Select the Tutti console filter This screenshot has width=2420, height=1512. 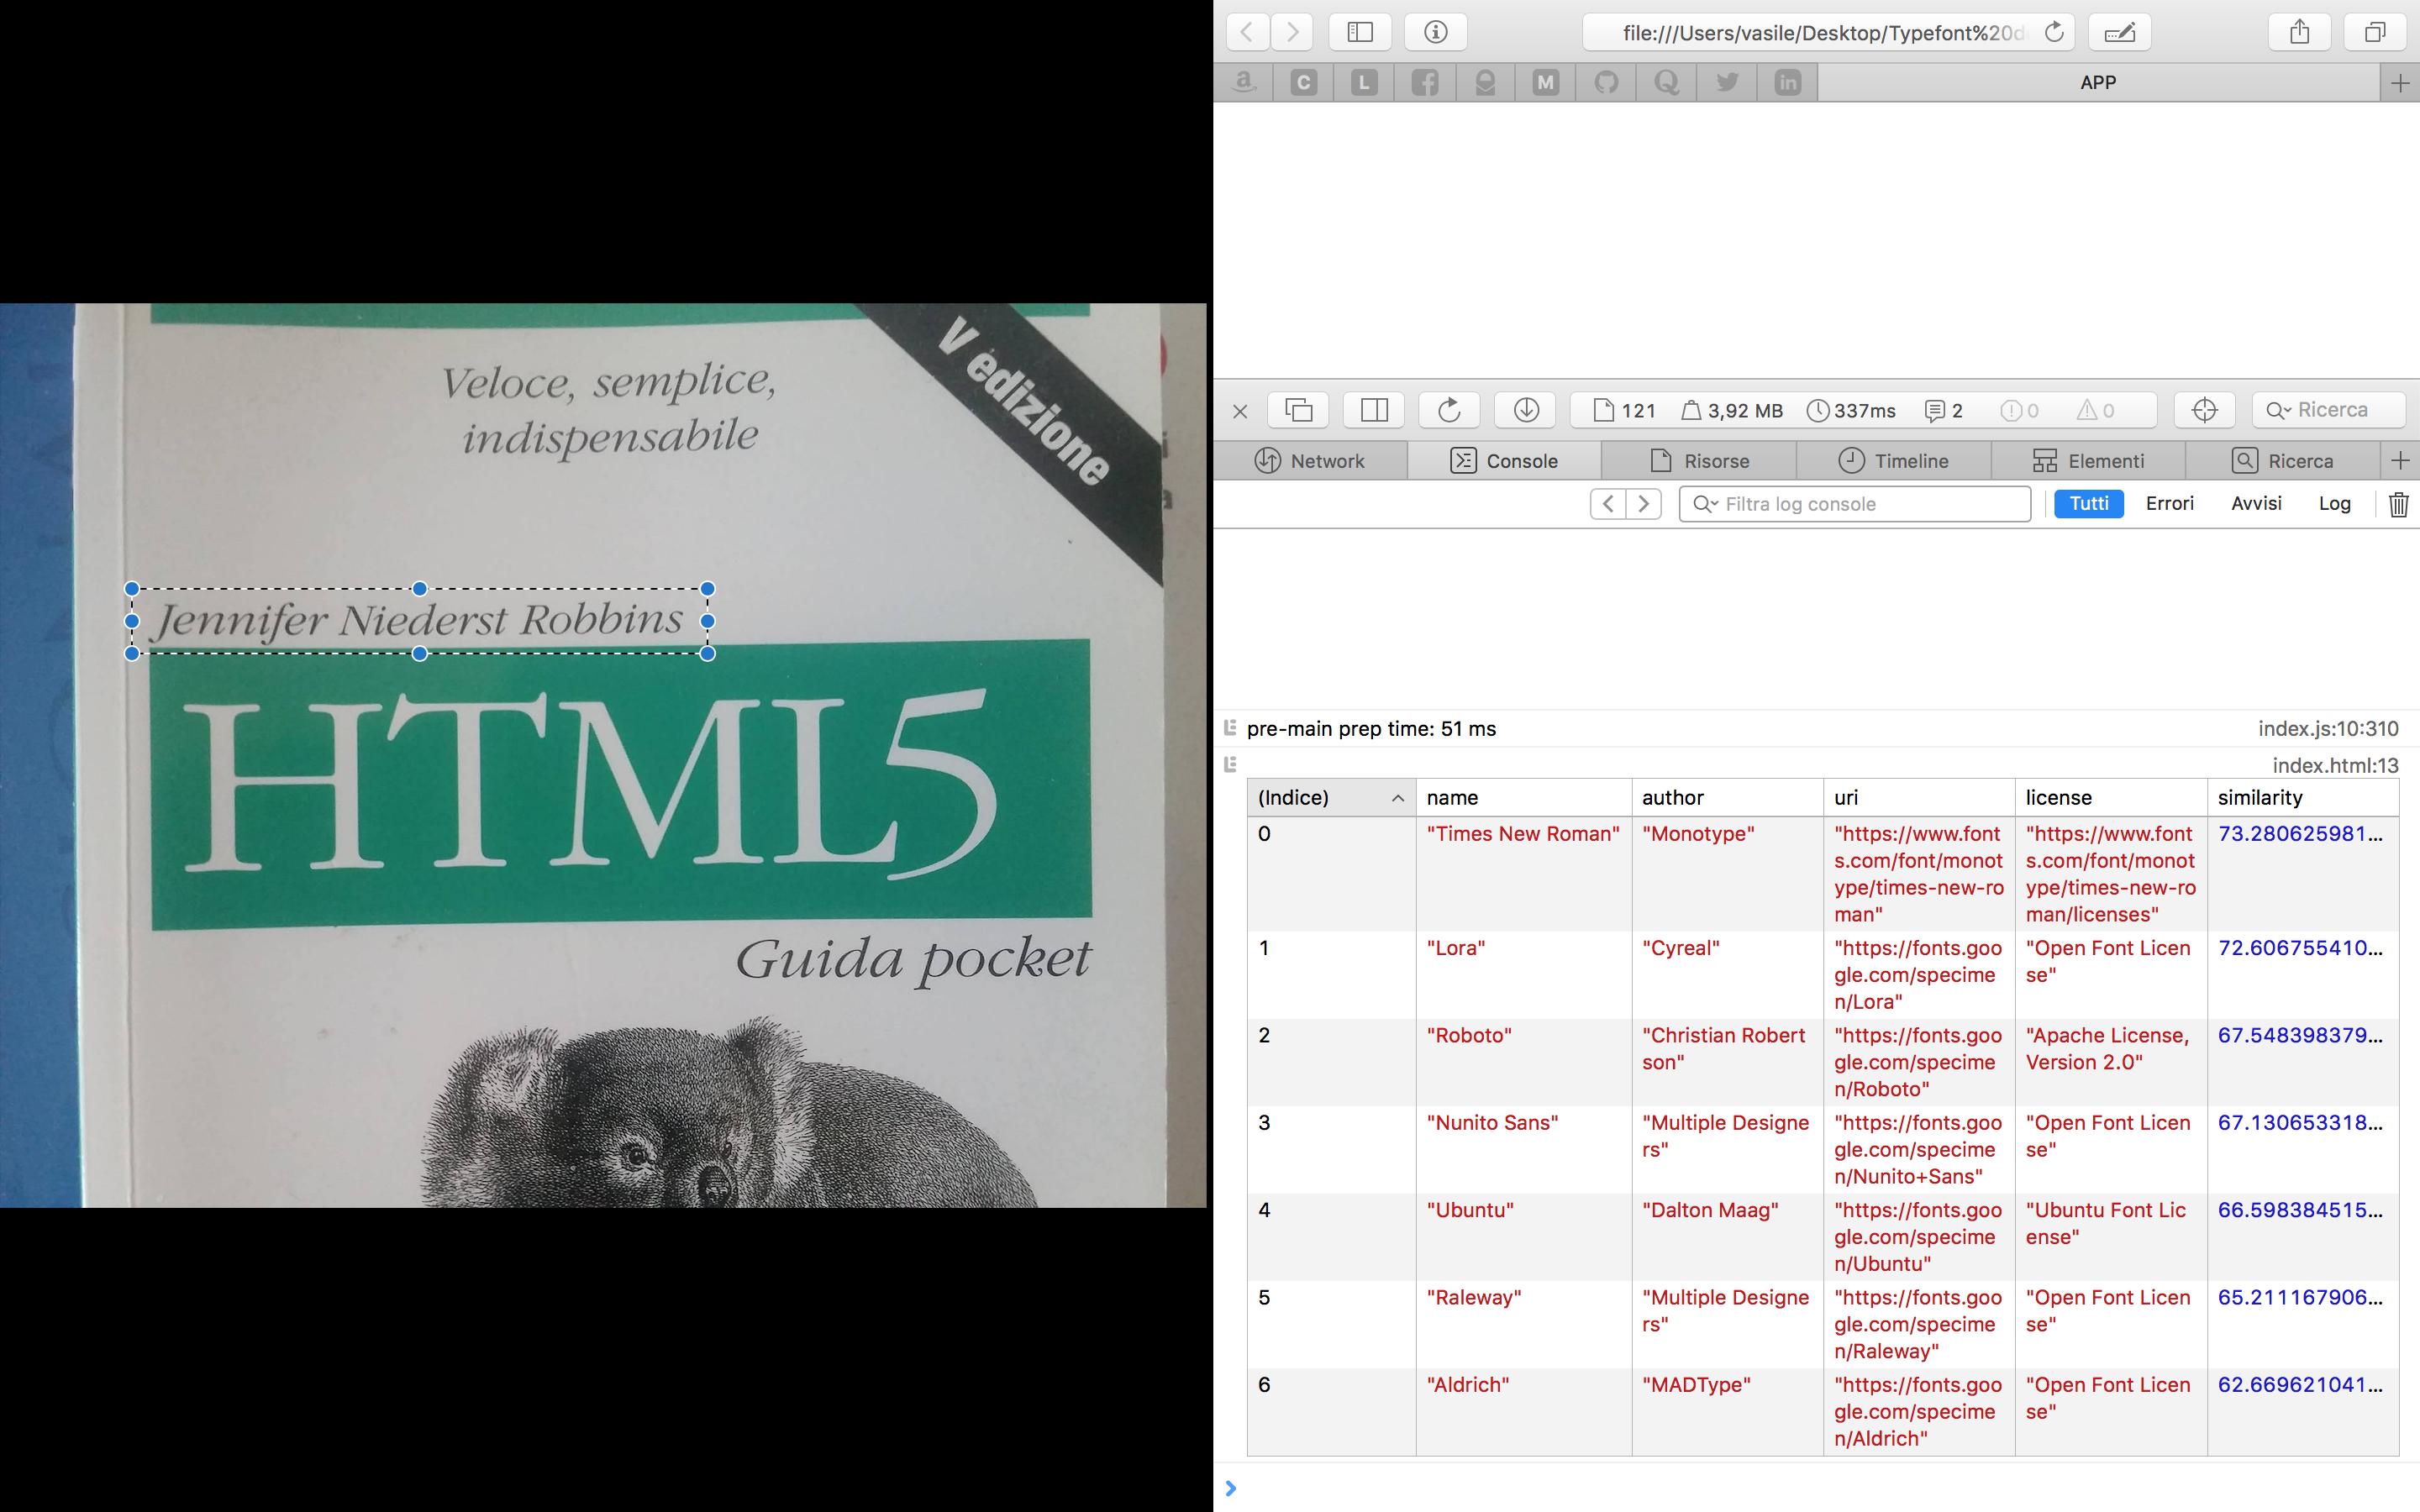[2088, 504]
